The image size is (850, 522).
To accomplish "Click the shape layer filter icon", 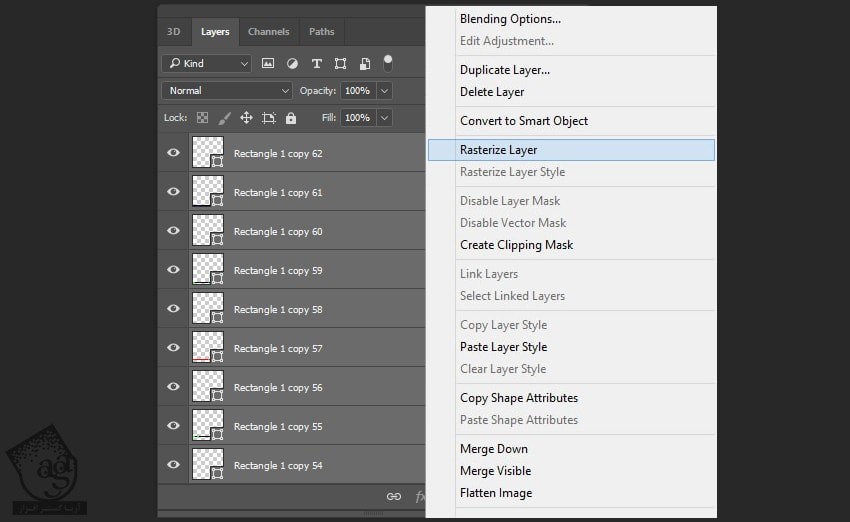I will (x=341, y=63).
